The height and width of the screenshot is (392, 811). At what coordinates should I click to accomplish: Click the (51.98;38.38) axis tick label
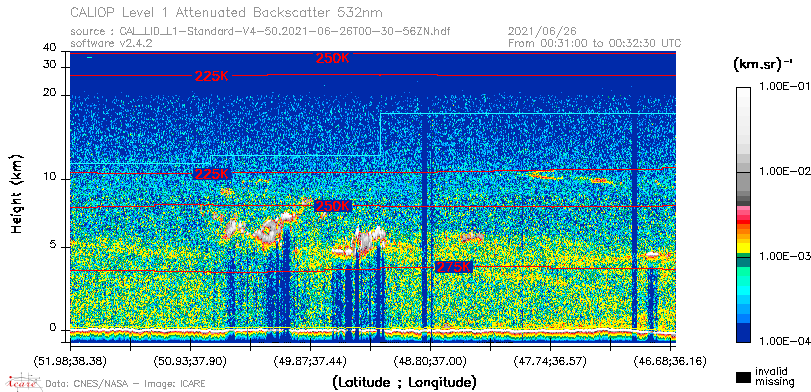point(70,360)
